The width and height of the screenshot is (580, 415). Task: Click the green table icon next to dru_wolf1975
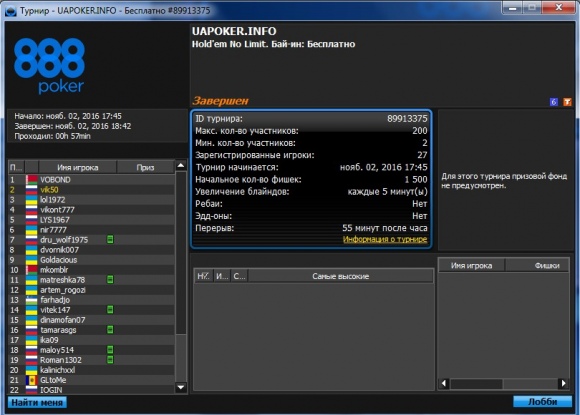pos(110,240)
